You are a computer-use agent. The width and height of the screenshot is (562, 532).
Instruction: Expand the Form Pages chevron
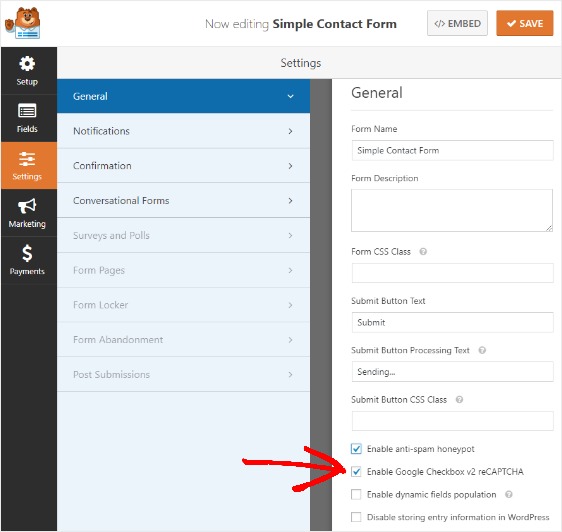coord(290,270)
